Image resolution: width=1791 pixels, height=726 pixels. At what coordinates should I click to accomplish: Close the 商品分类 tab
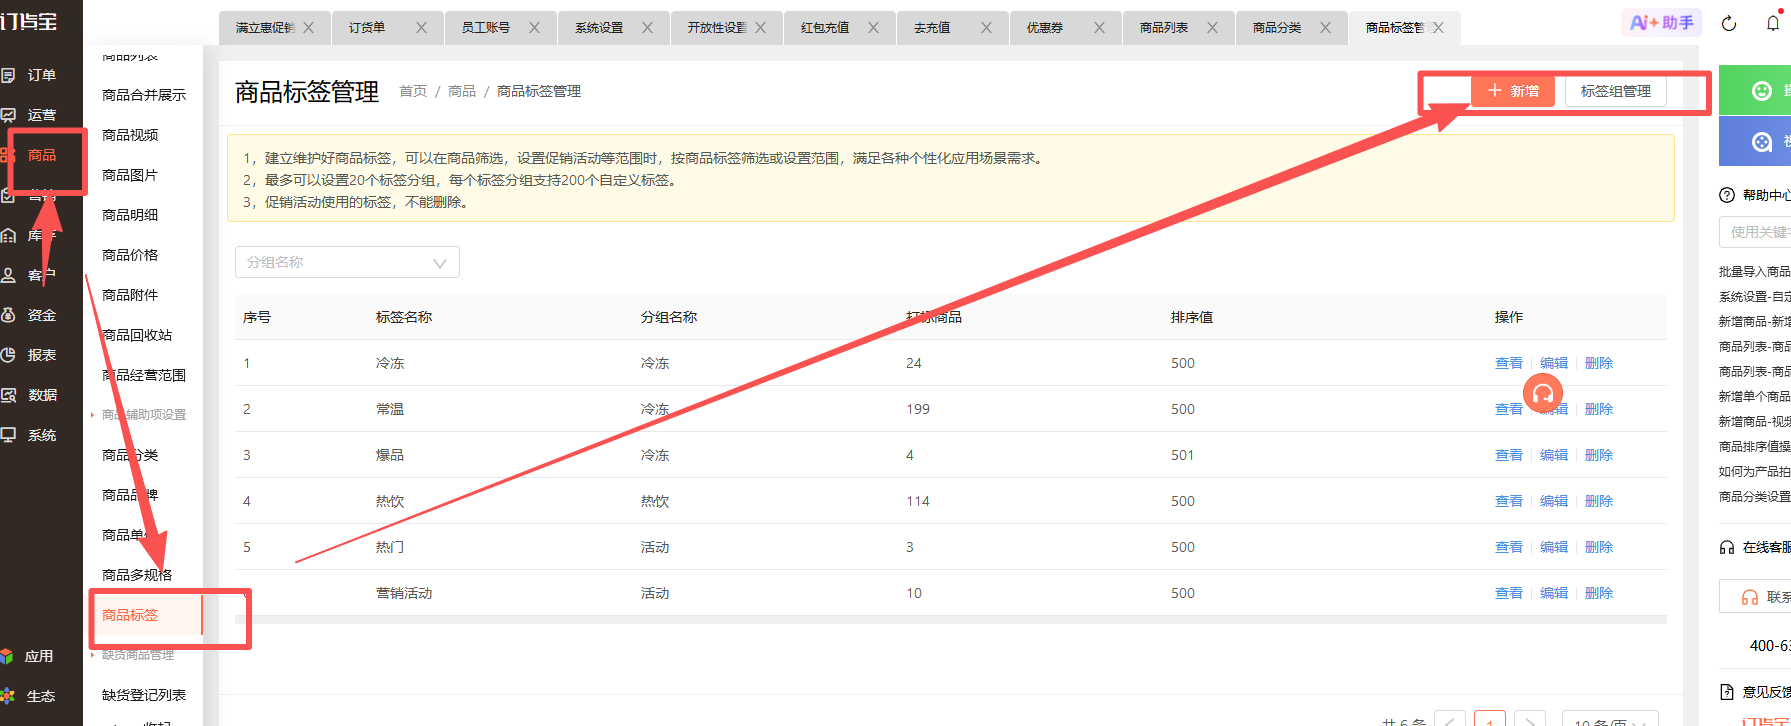tap(1325, 28)
